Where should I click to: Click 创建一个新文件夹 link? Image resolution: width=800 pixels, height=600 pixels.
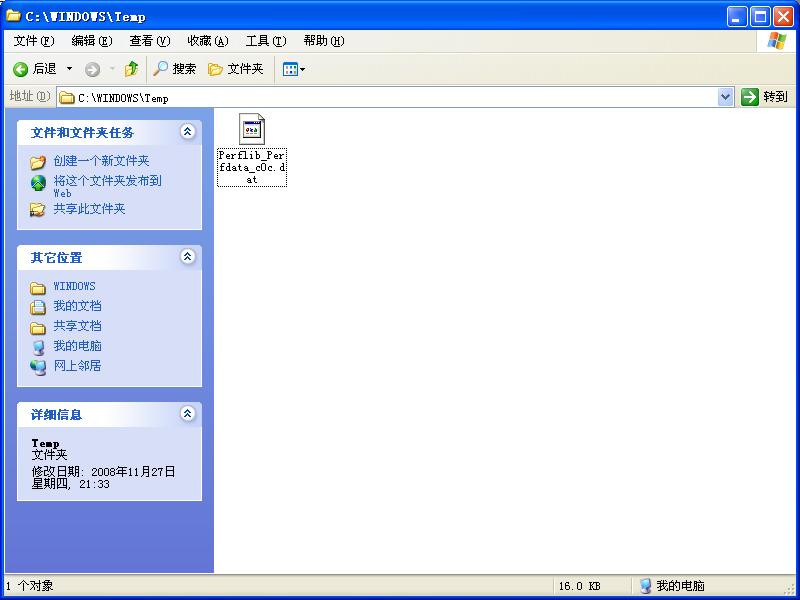[102, 161]
